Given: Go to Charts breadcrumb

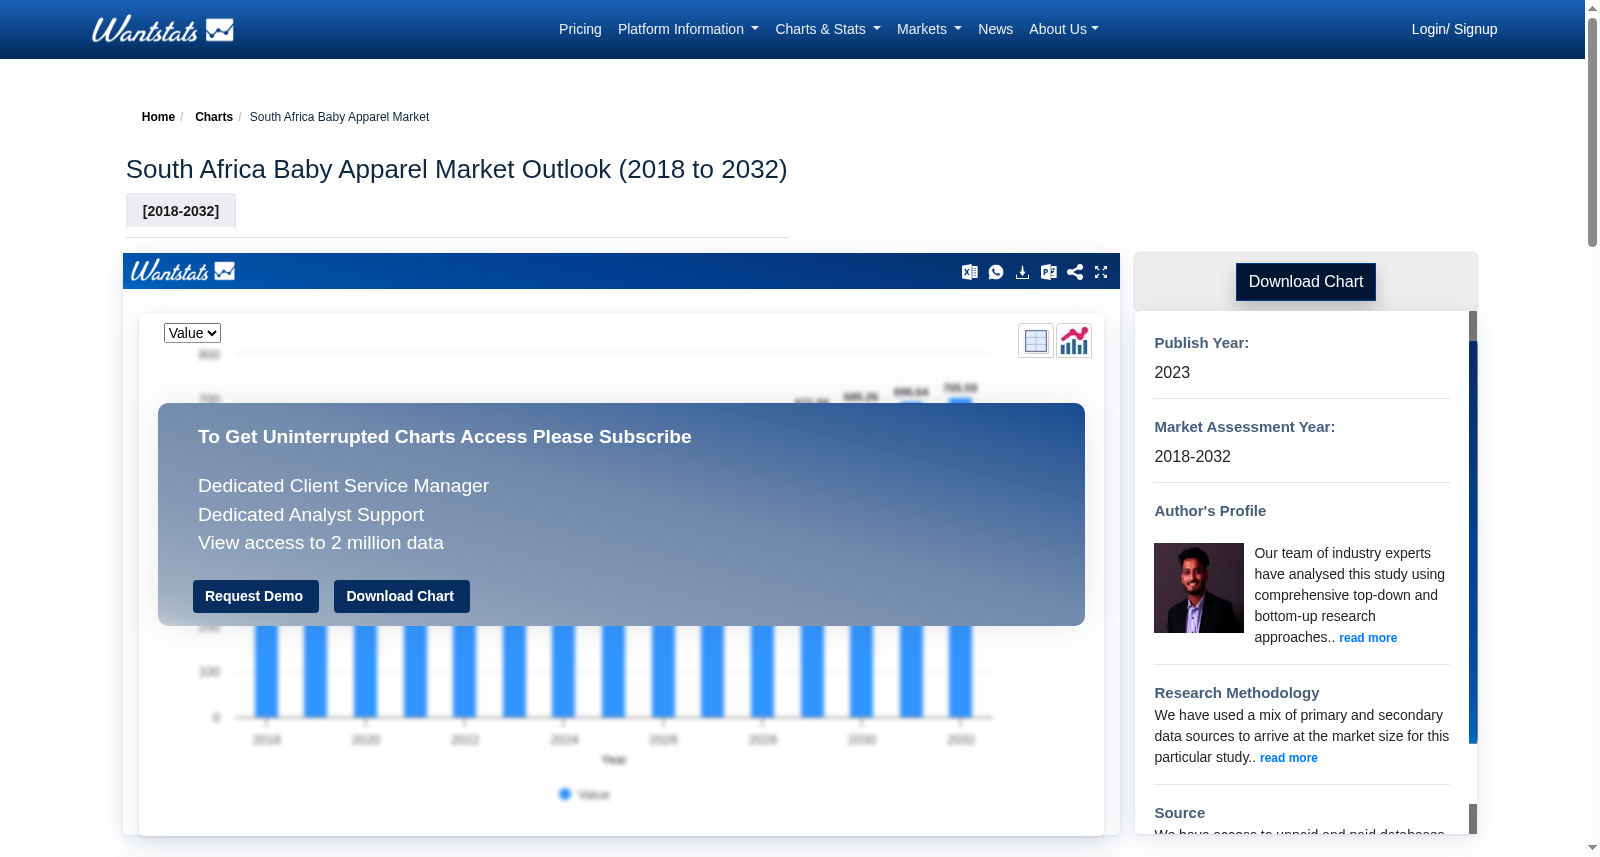Looking at the screenshot, I should click(x=214, y=117).
